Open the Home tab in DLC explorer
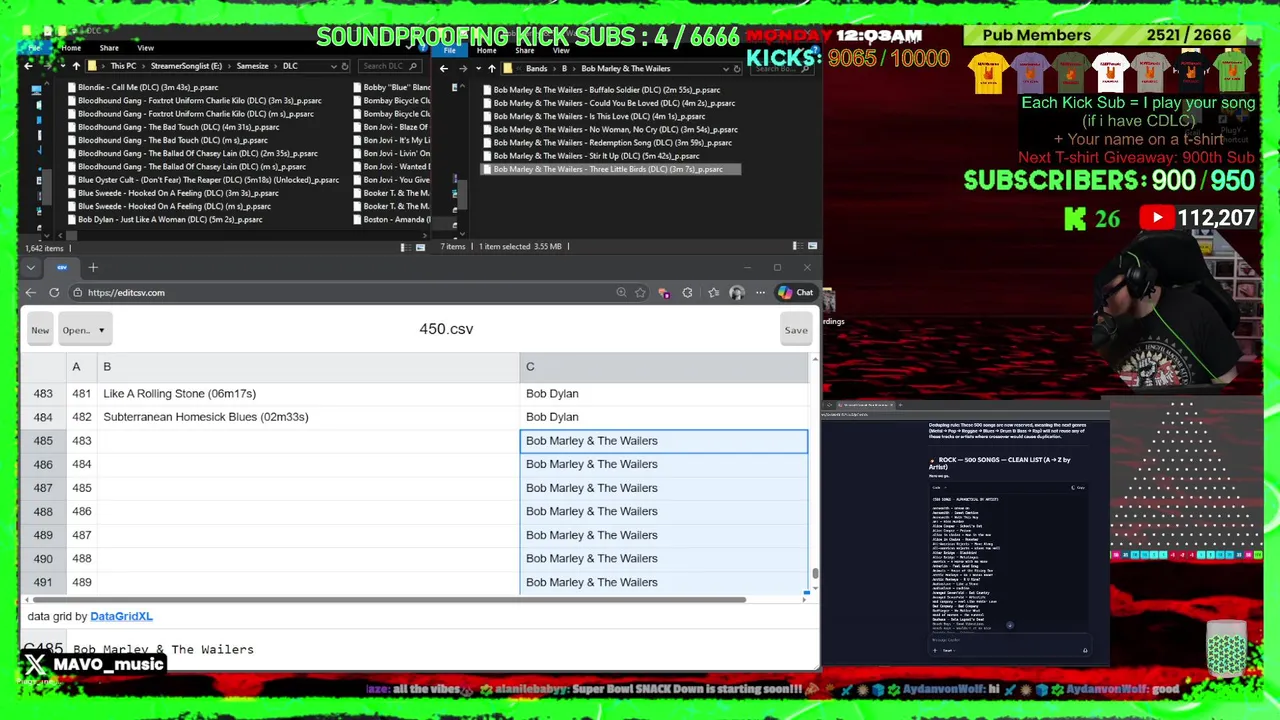Viewport: 1280px width, 720px height. coord(71,48)
